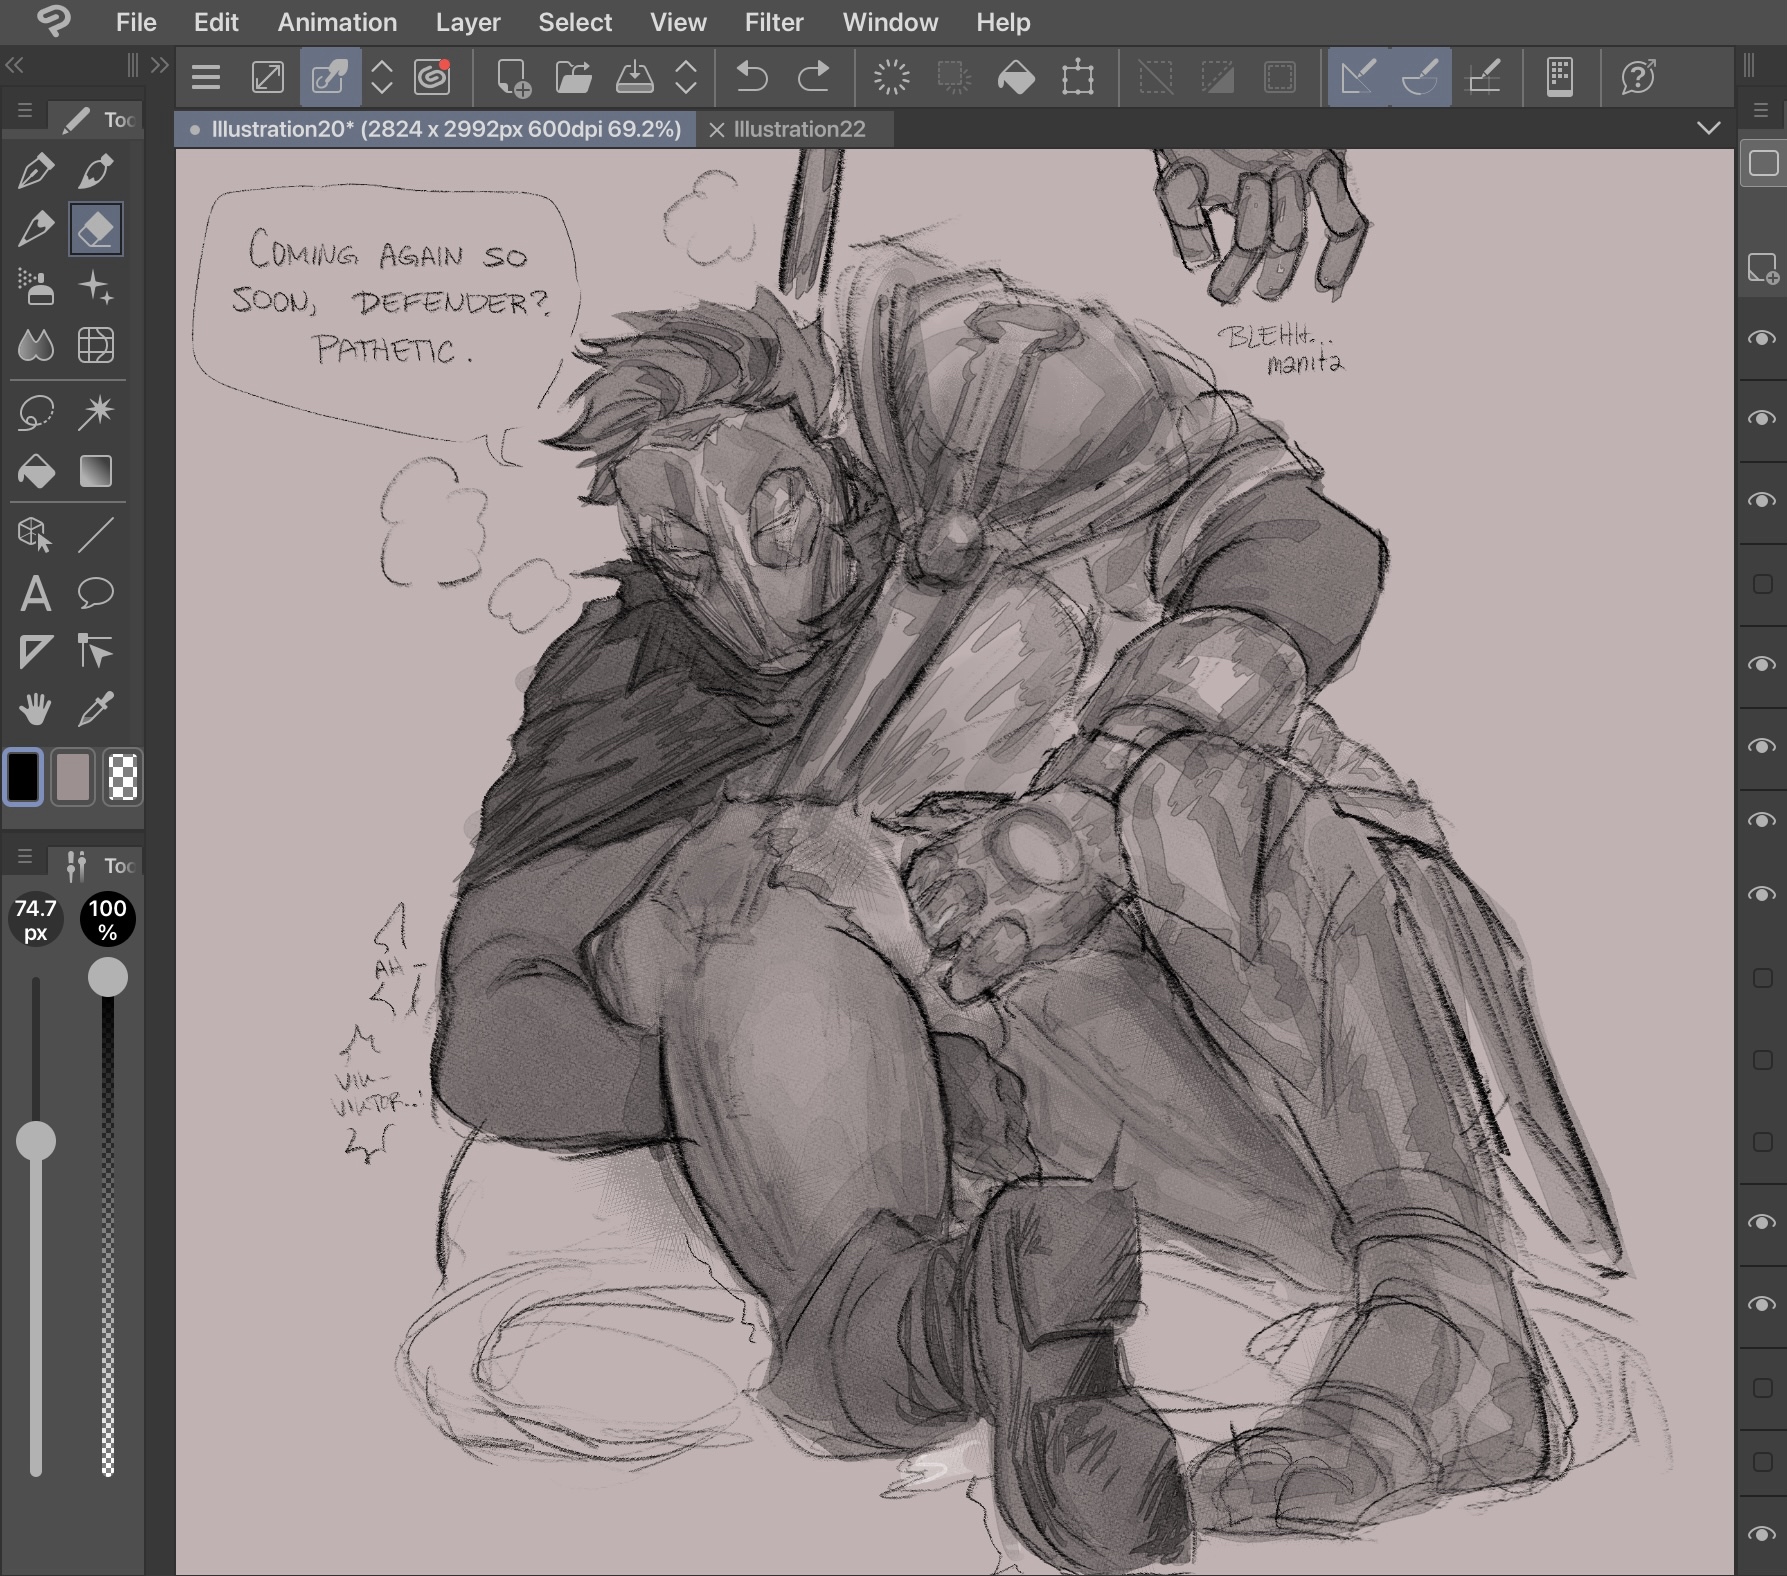Collapse the left tool palette dock
This screenshot has width=1787, height=1576.
coord(15,66)
